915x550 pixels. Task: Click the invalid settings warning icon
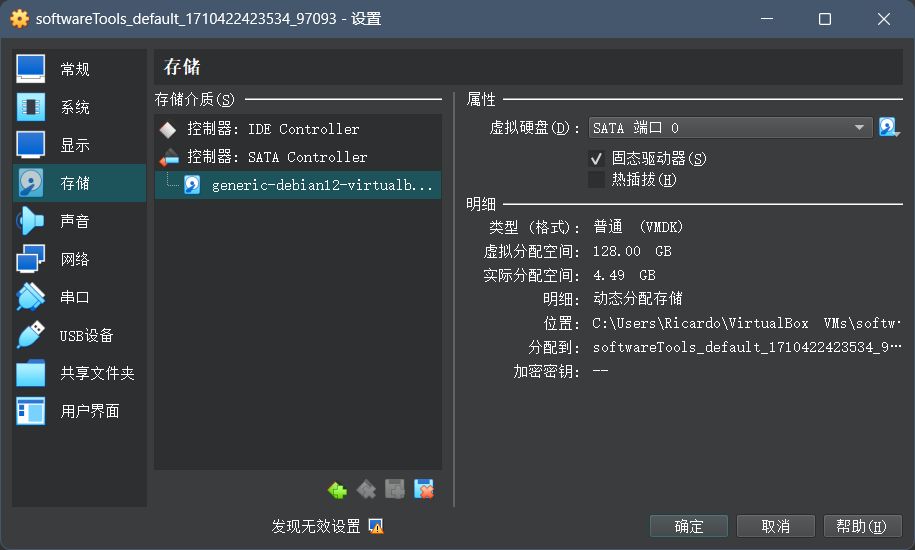376,527
